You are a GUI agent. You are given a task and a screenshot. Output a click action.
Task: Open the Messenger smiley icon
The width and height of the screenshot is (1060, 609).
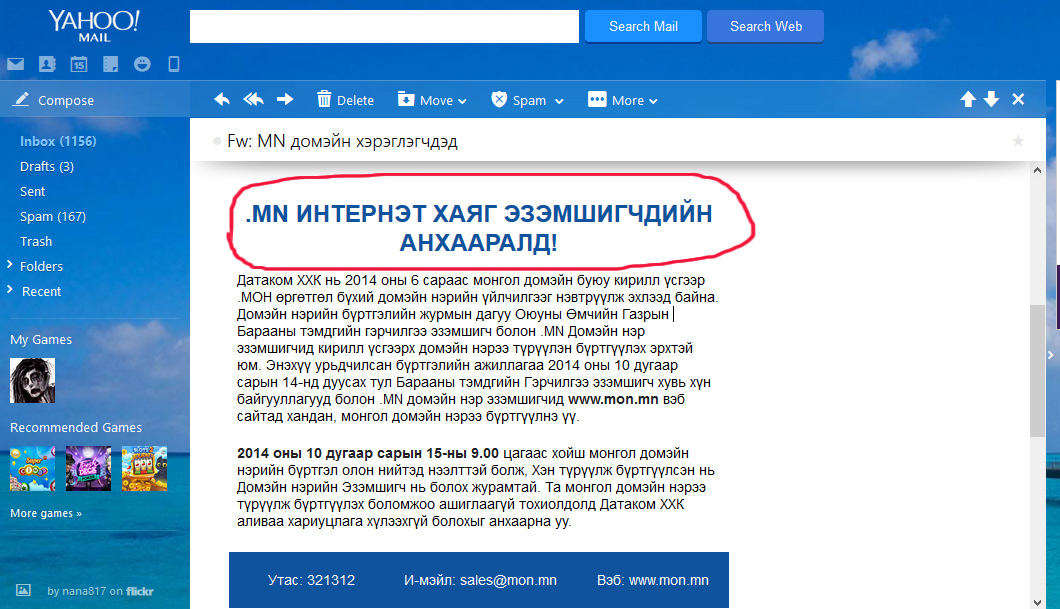coord(142,64)
